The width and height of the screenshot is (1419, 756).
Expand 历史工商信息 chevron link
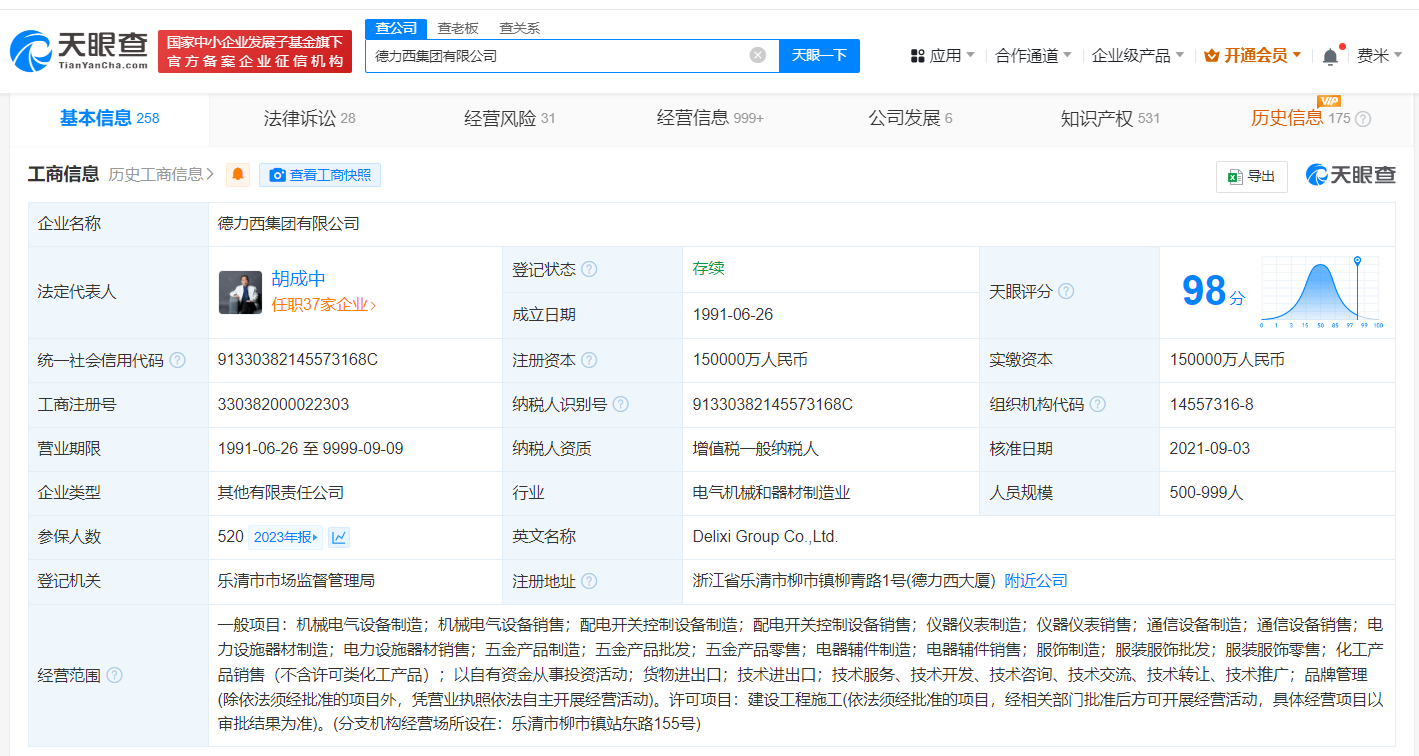(x=161, y=175)
